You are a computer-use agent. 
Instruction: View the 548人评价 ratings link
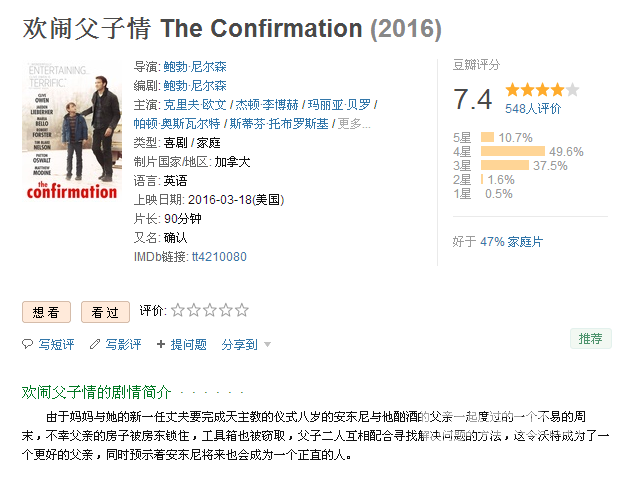[533, 109]
